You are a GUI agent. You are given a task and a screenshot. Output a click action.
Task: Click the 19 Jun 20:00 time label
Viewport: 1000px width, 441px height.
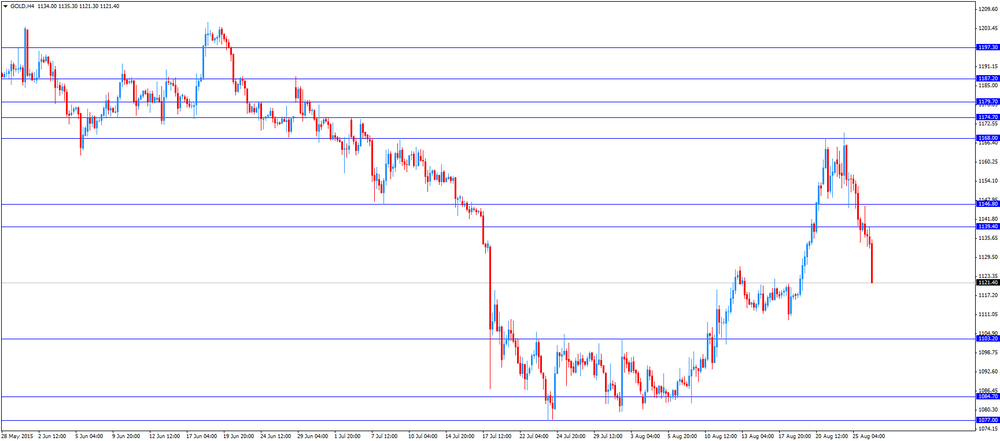click(x=237, y=437)
